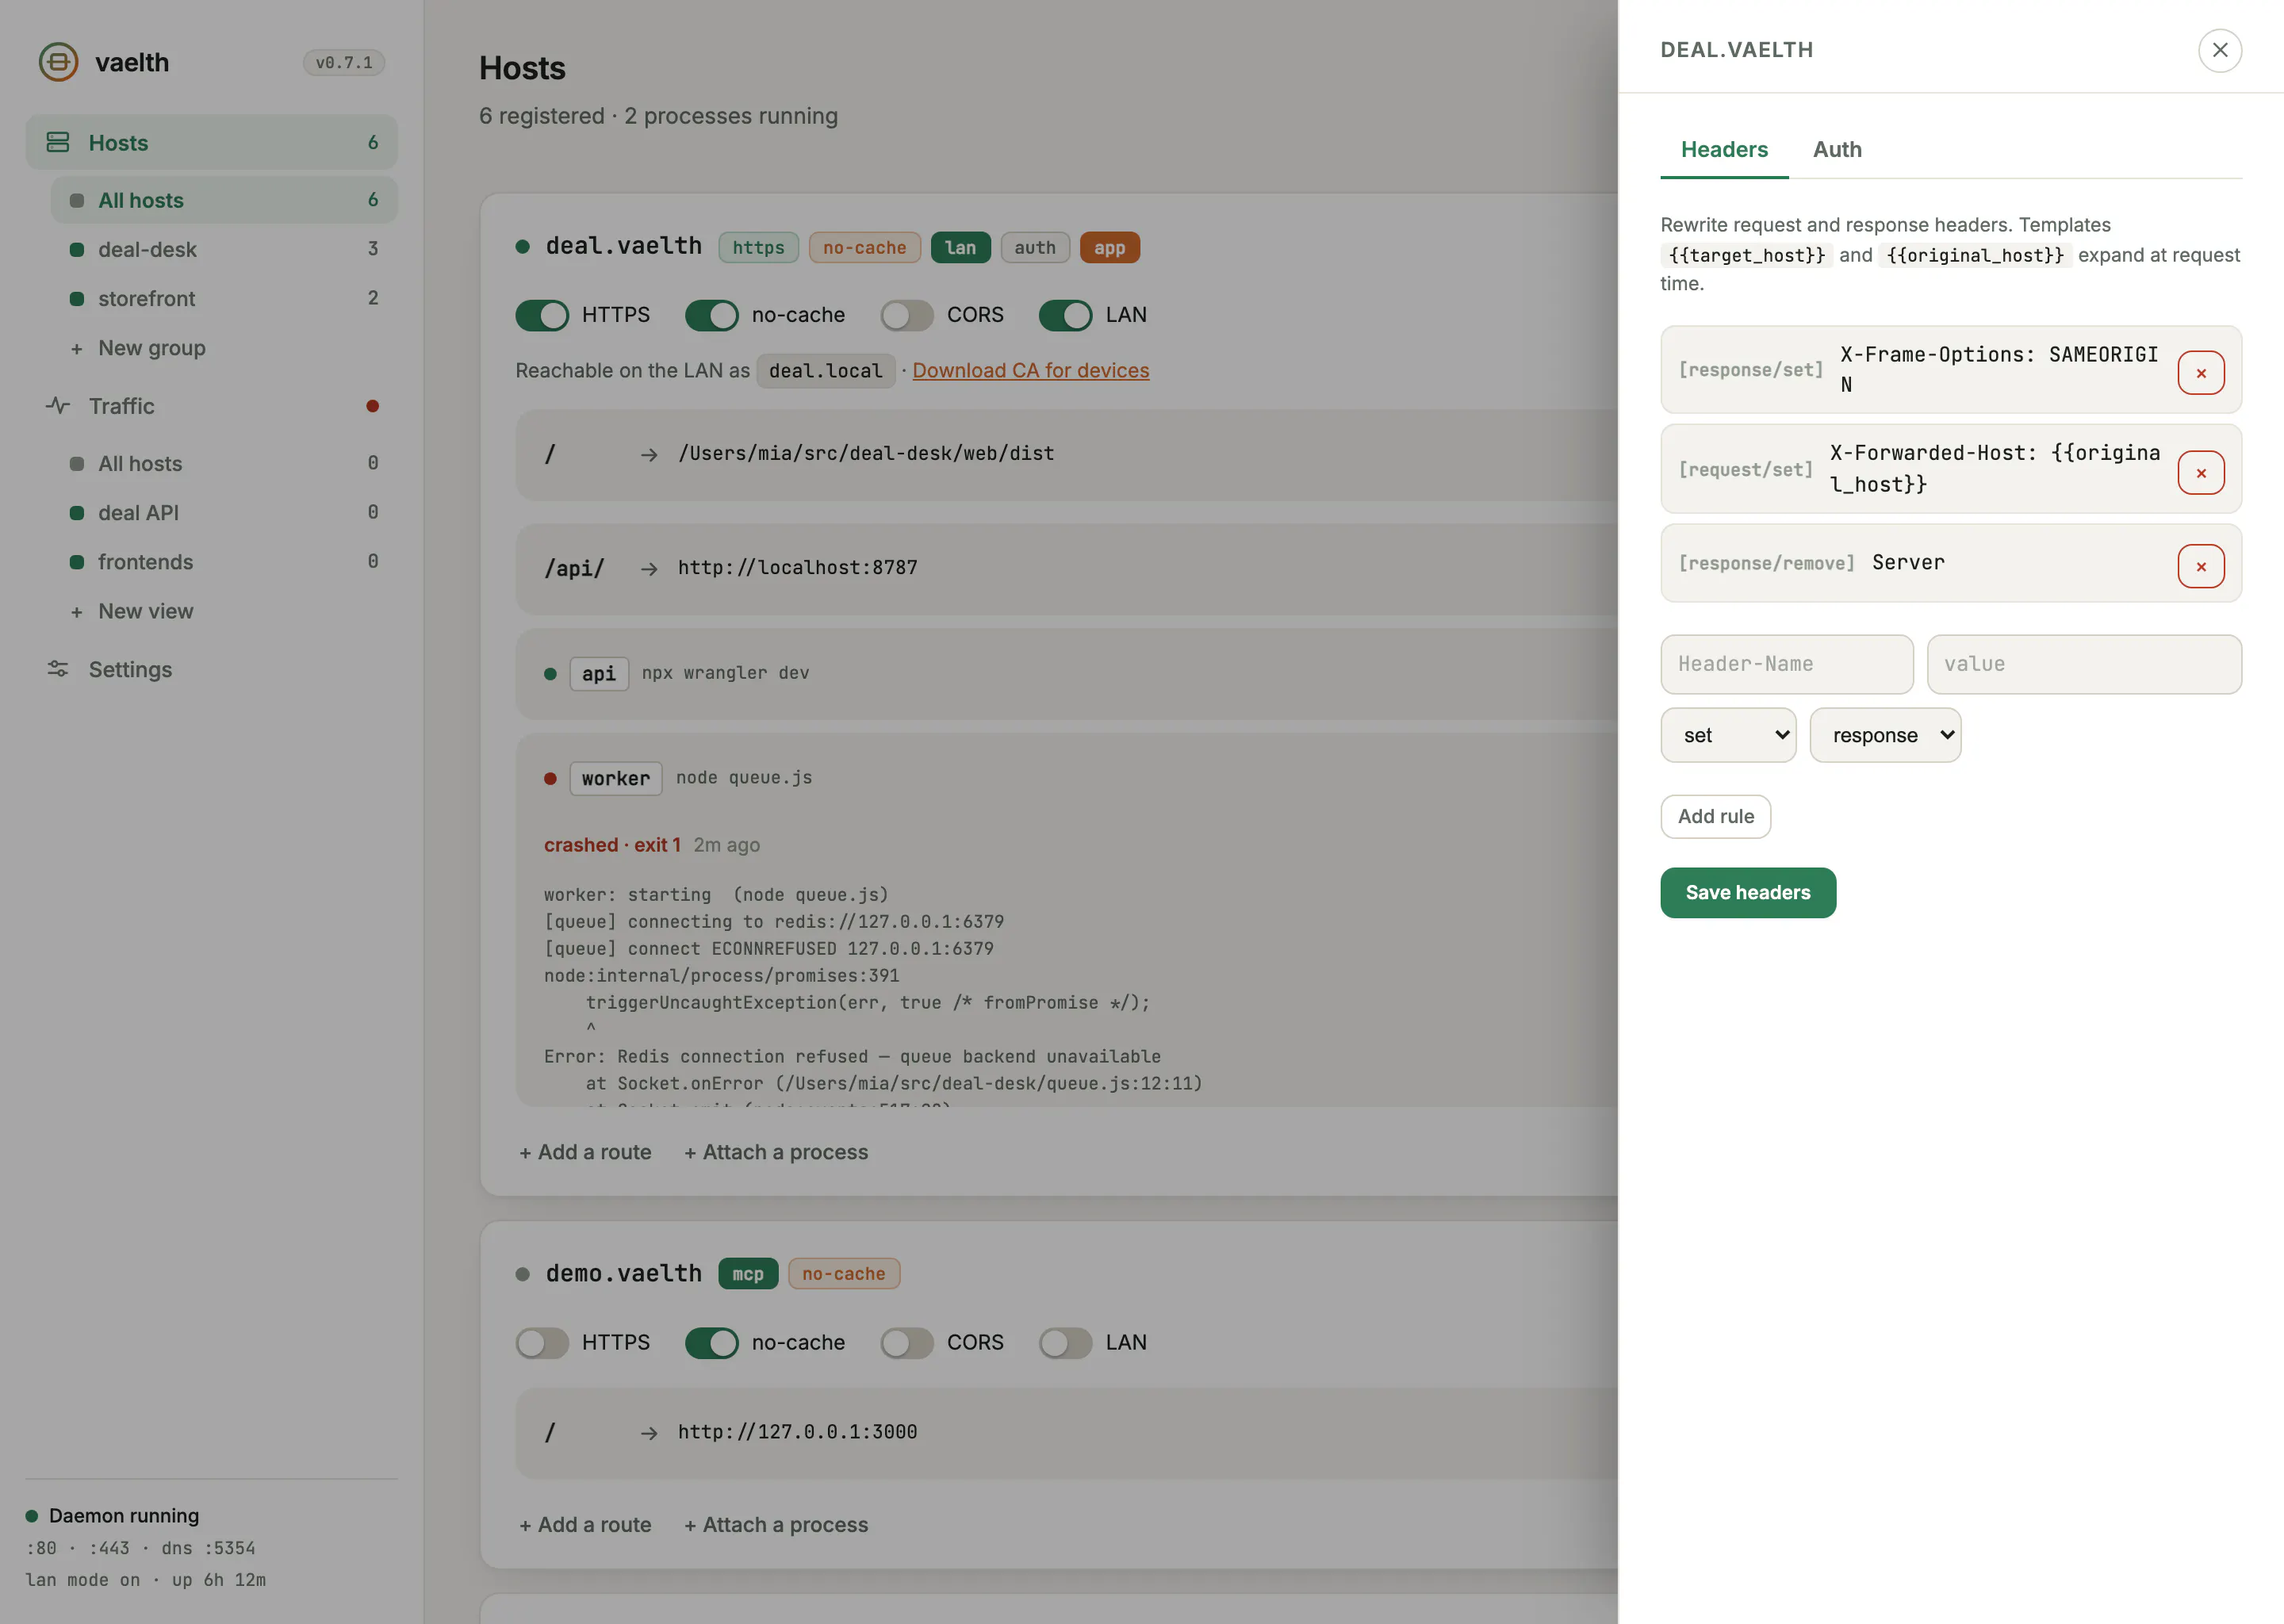This screenshot has width=2284, height=1624.
Task: Click the red Traffic alert dot
Action: 372,406
